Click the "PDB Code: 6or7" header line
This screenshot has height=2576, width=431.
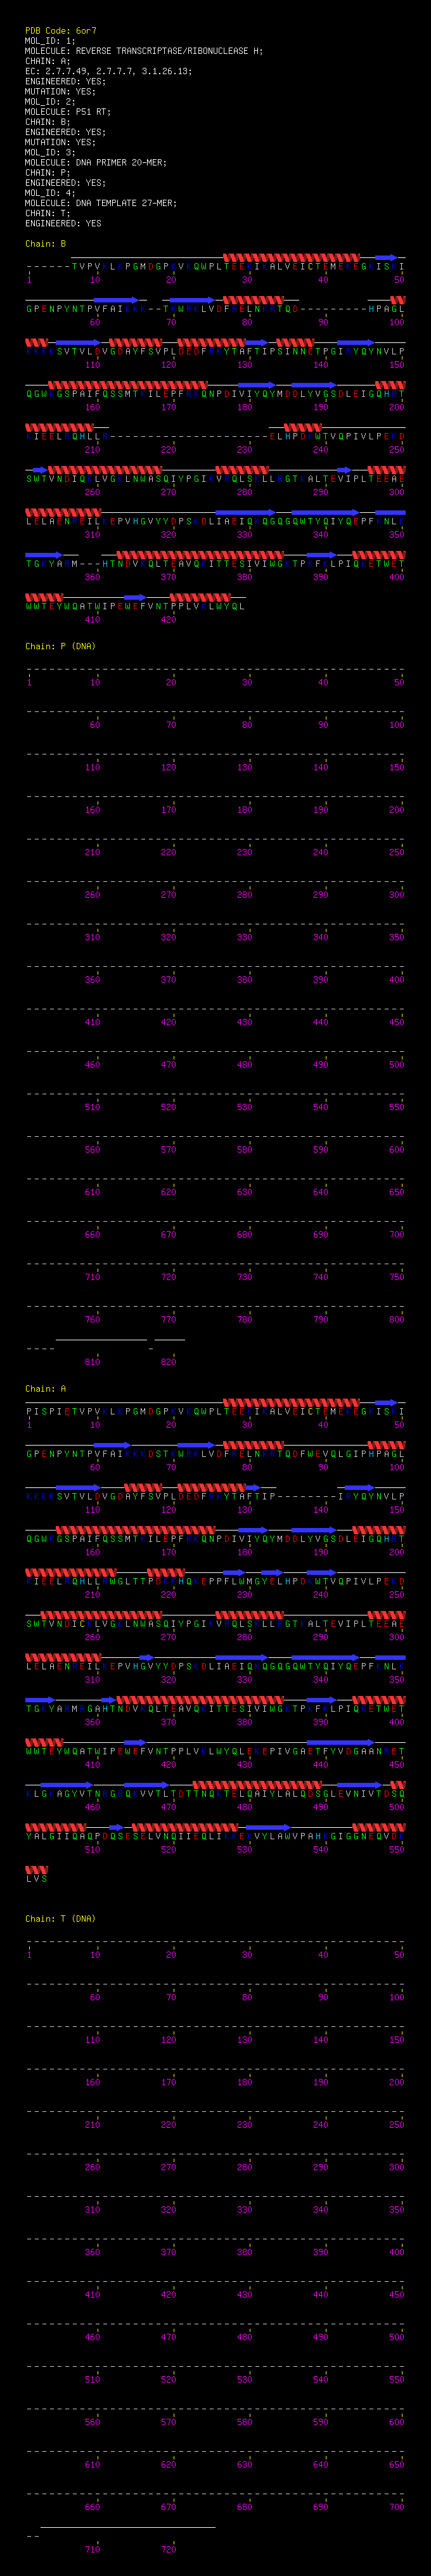click(x=61, y=31)
